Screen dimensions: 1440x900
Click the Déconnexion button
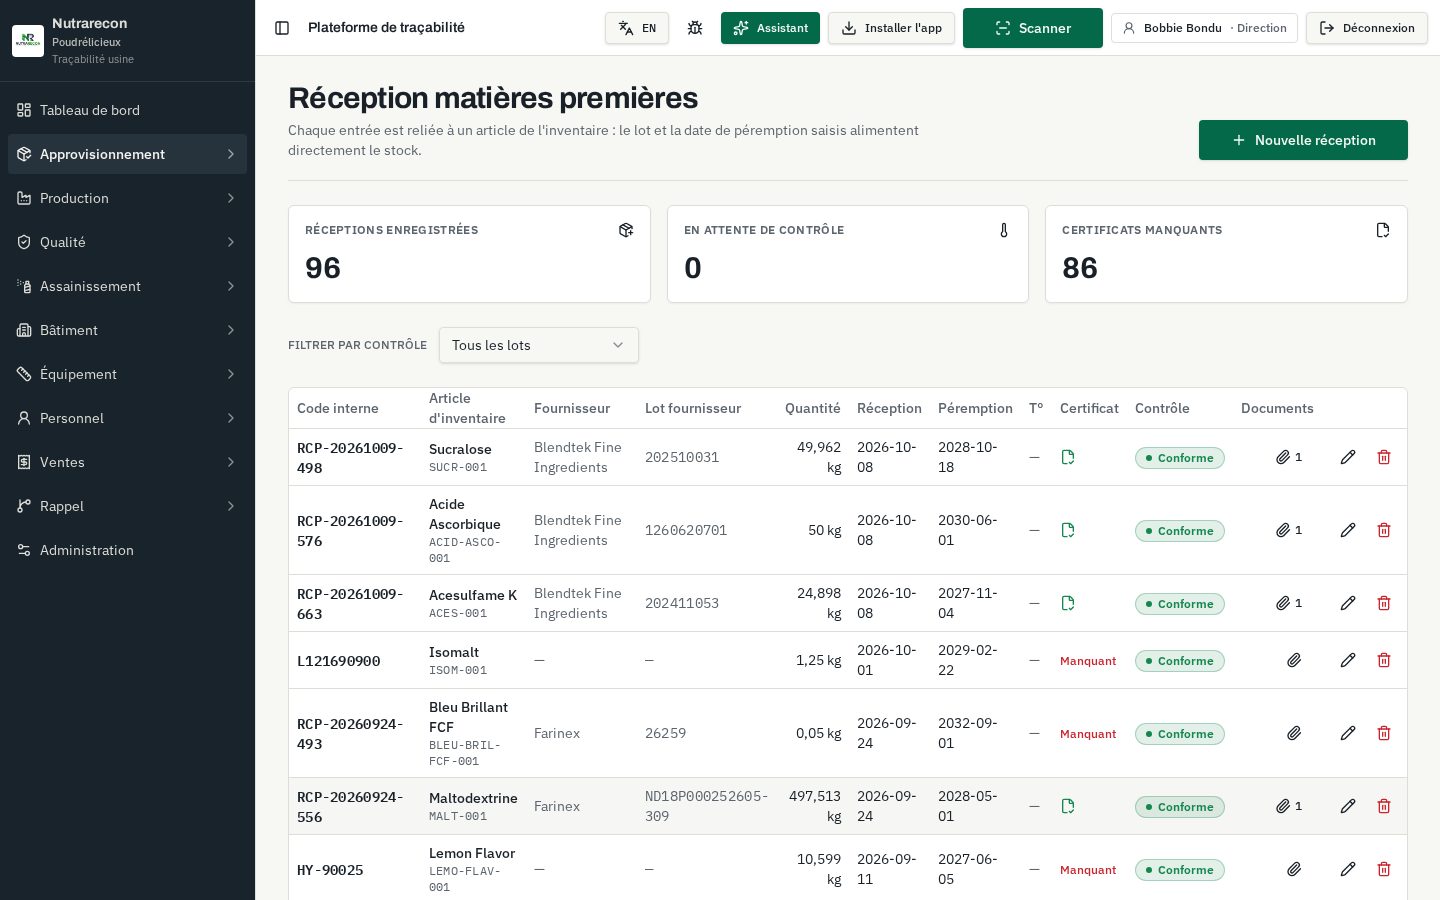(x=1366, y=28)
